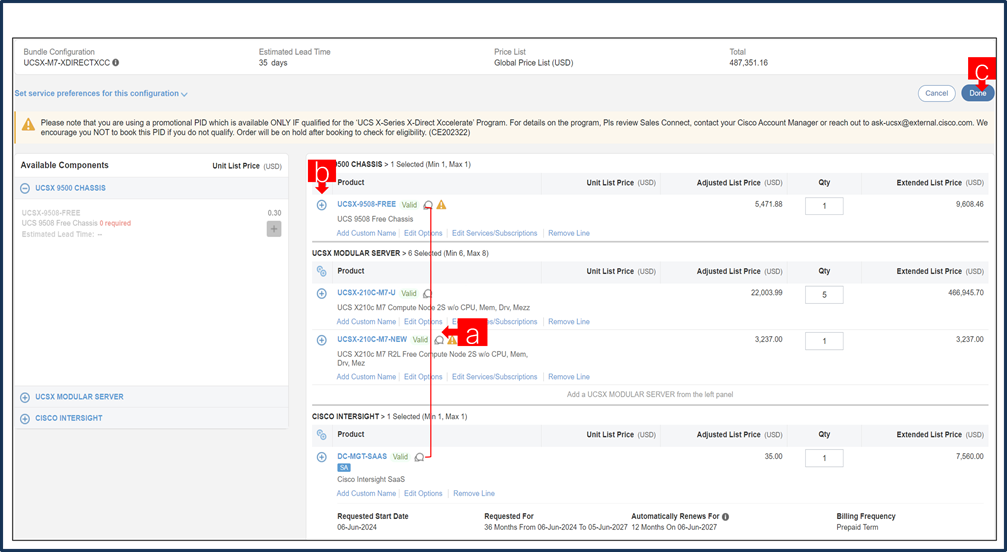1007x552 pixels.
Task: Add Custom Name for UCSX-9508-FREE
Action: pyautogui.click(x=366, y=233)
